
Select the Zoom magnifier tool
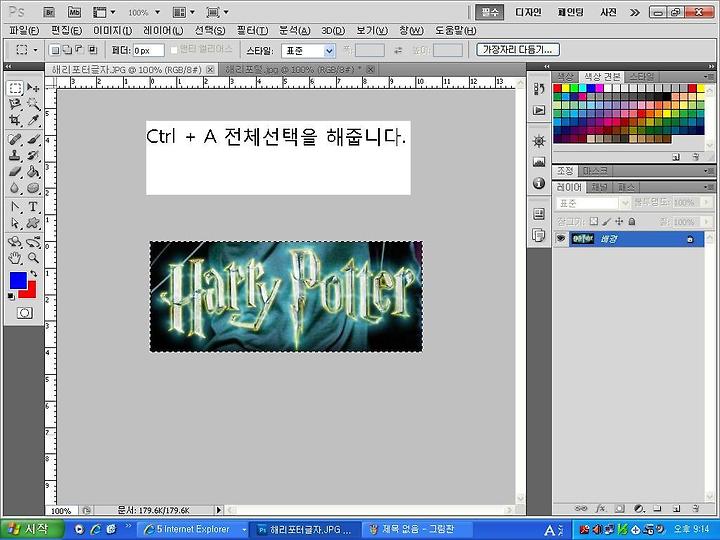pos(33,258)
